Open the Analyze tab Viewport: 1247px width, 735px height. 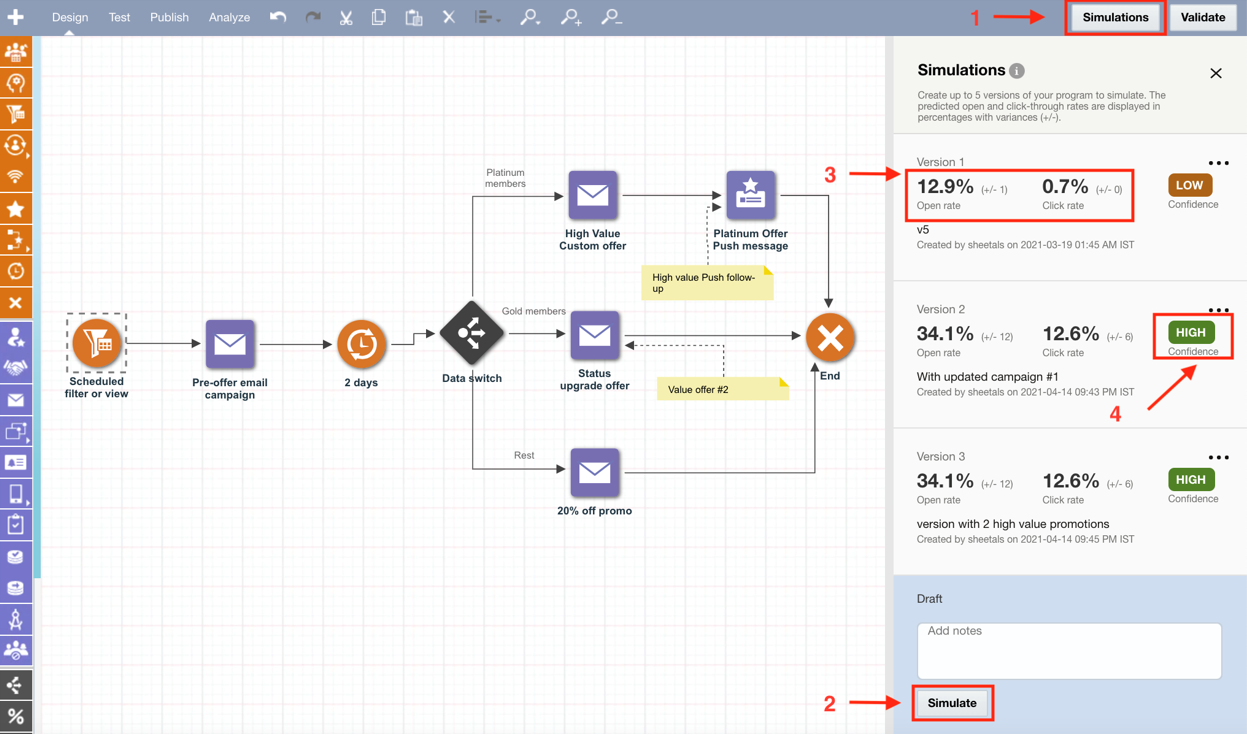click(229, 17)
